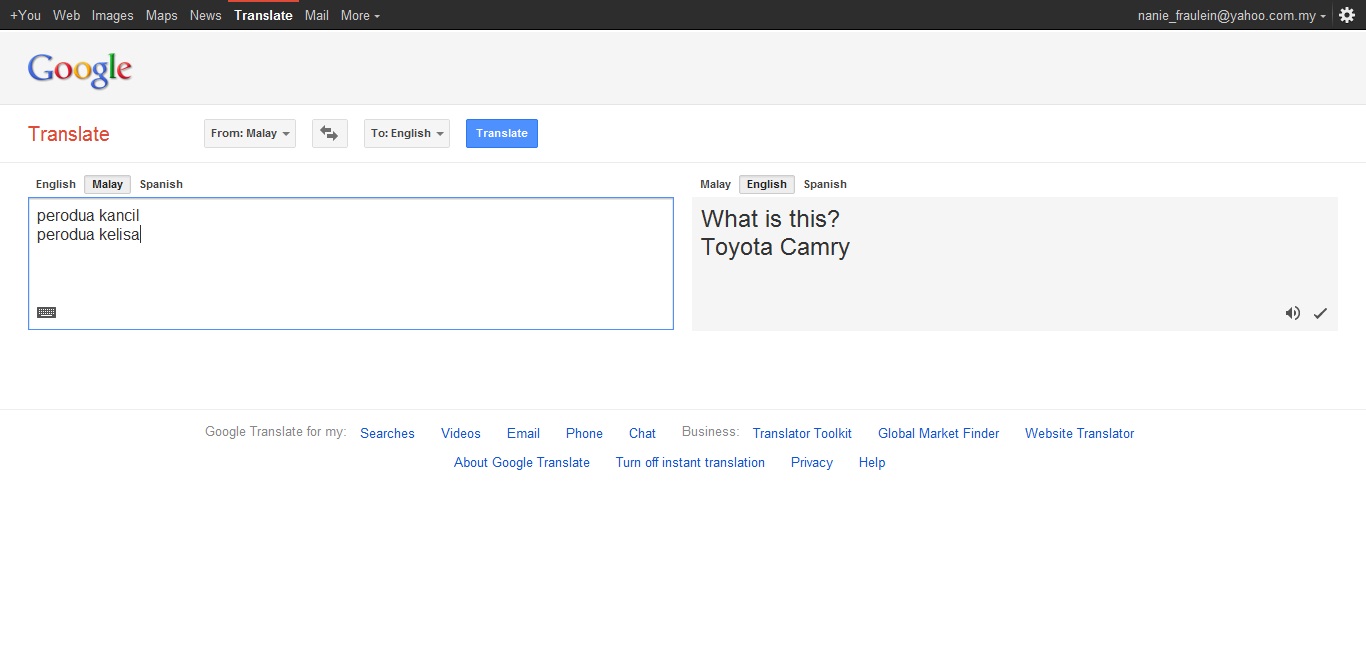Open the Videos link
The width and height of the screenshot is (1366, 667).
[461, 433]
